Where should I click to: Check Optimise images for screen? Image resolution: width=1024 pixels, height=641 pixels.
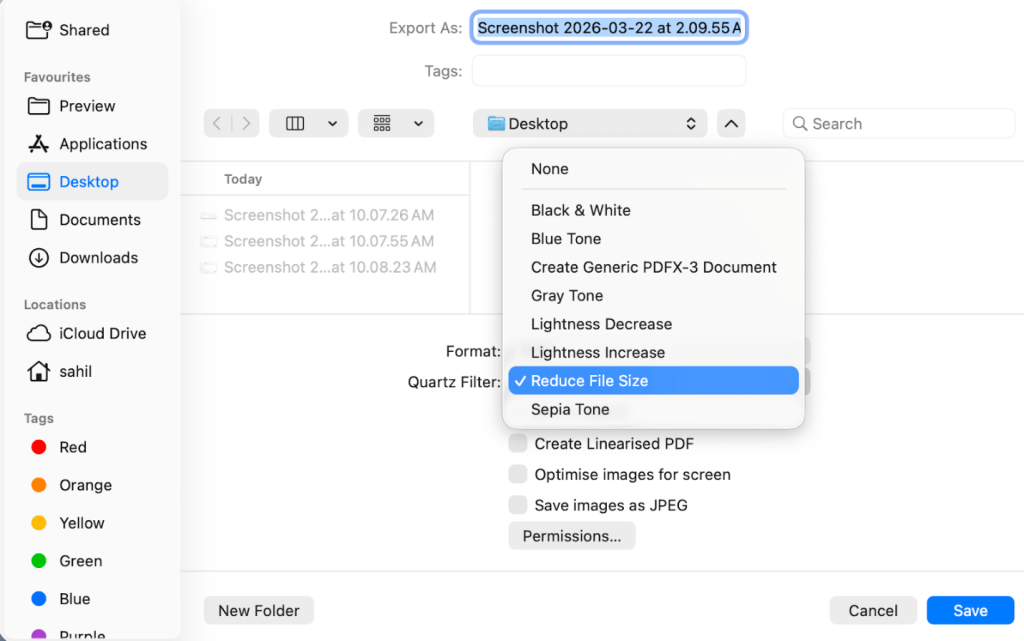(518, 474)
